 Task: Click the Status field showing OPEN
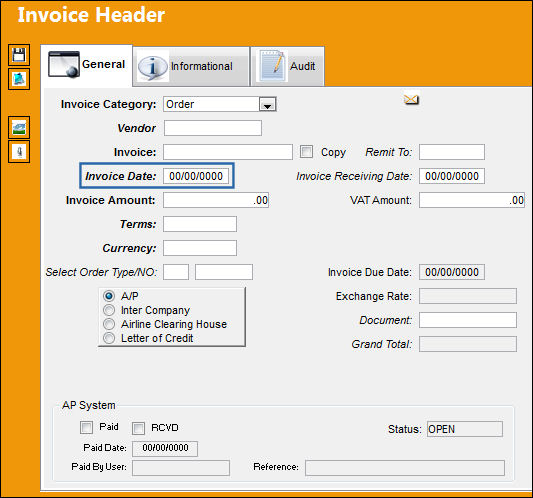465,429
